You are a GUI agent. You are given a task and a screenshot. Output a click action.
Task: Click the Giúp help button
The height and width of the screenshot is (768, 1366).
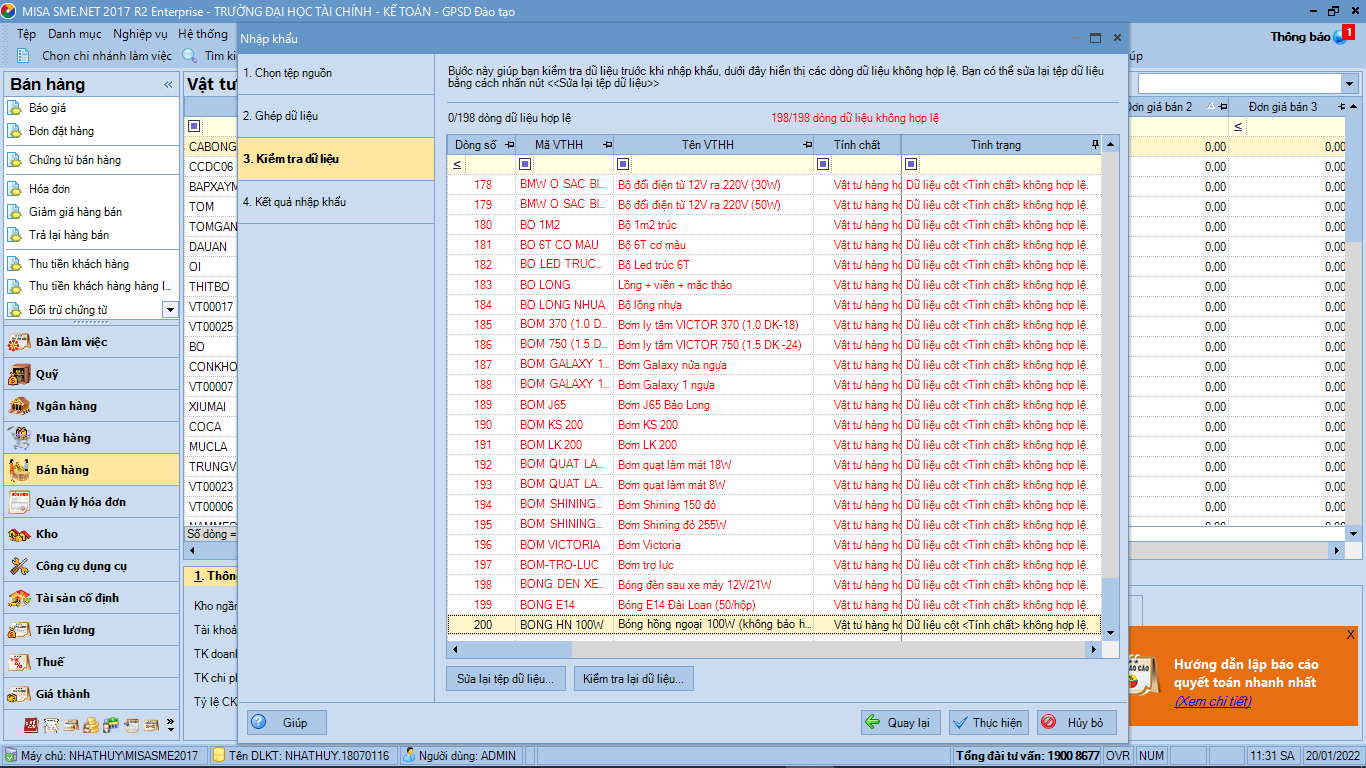tap(287, 722)
